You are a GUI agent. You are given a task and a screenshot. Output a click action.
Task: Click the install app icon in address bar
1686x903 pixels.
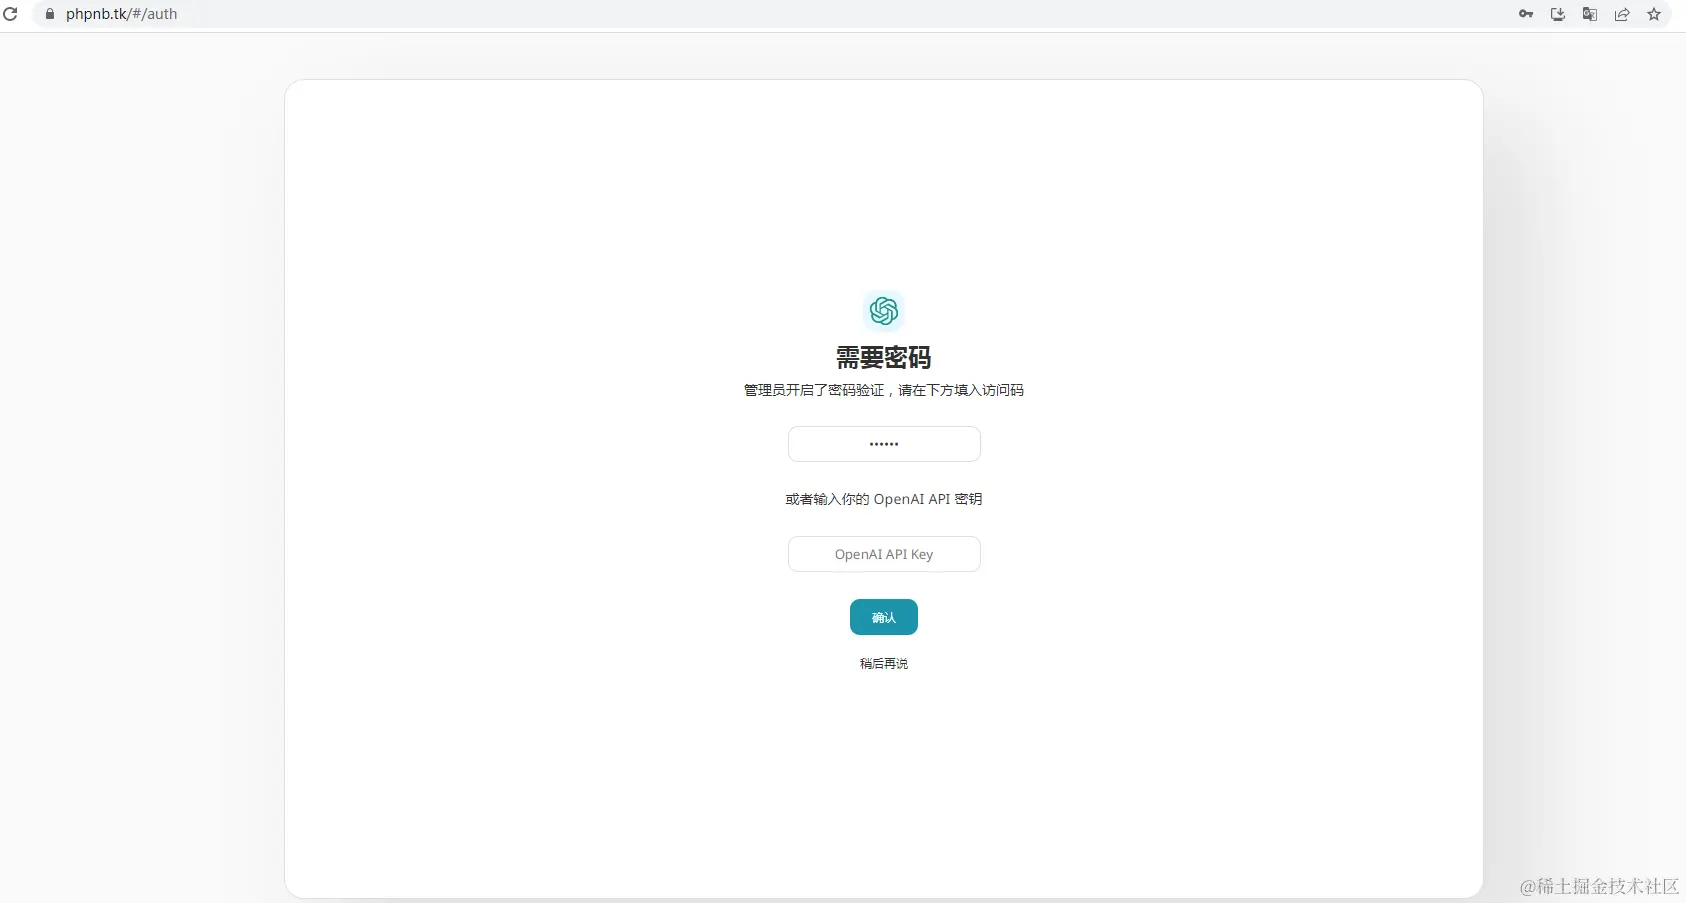1558,14
